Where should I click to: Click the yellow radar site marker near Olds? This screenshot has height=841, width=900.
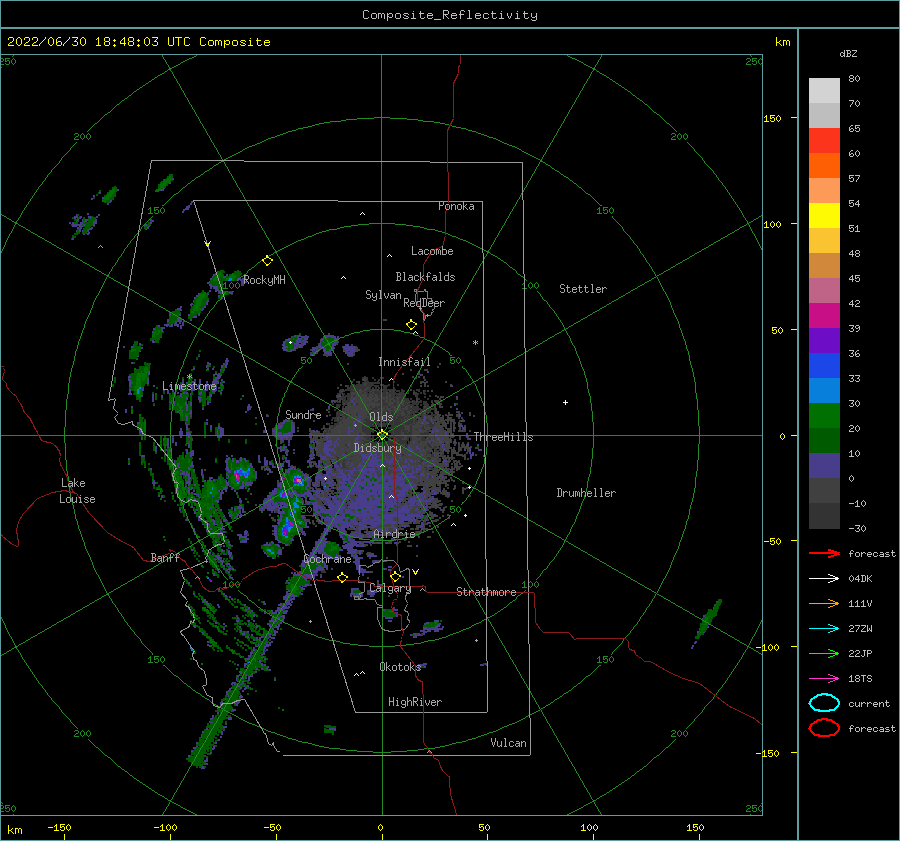382,435
